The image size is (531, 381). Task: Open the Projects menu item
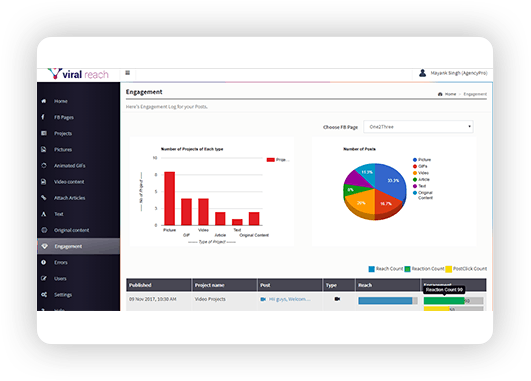pos(63,133)
